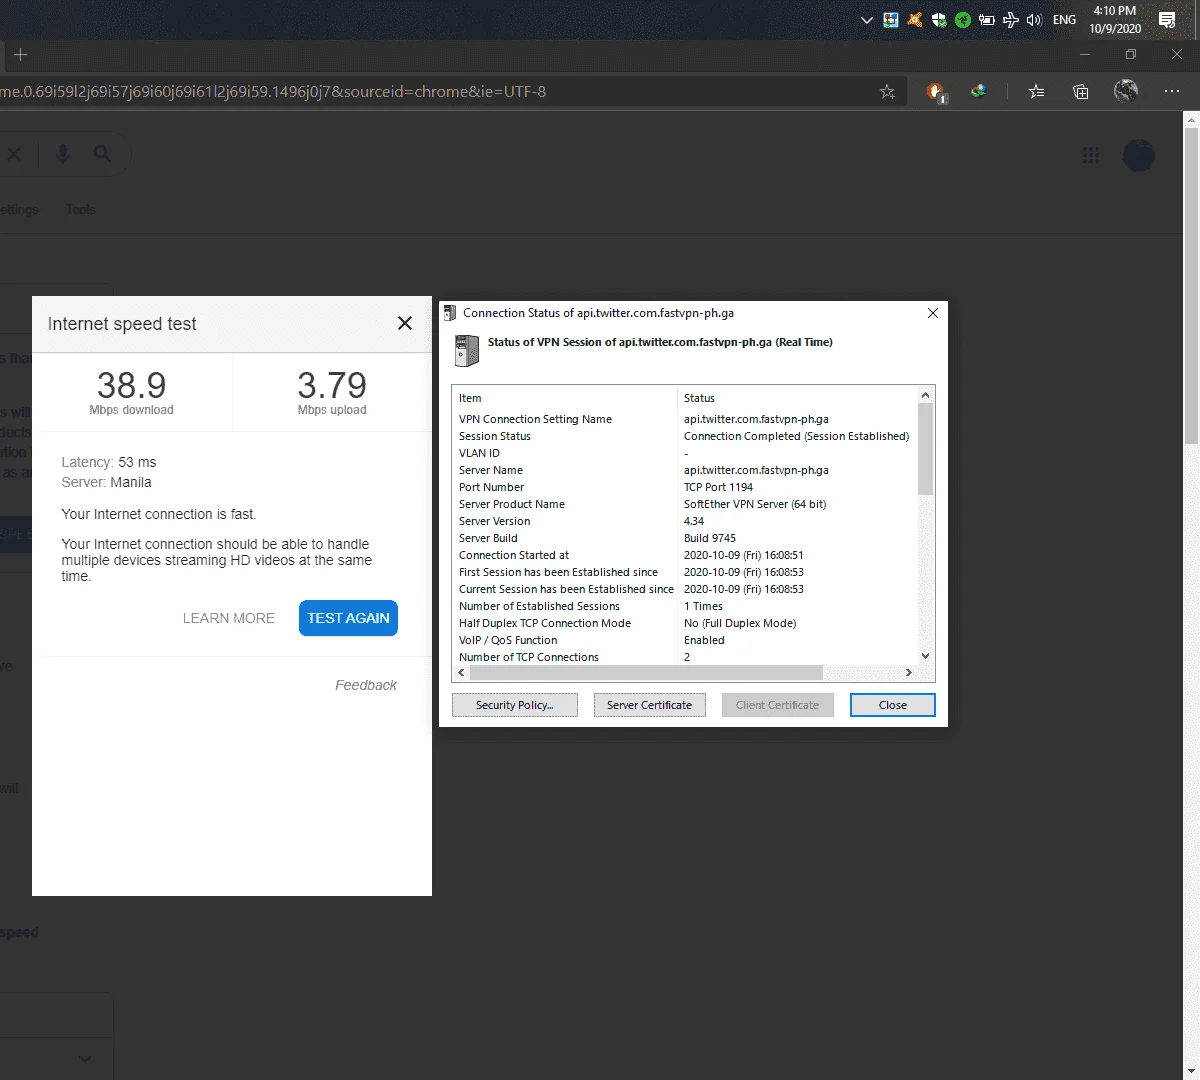
Task: Click scroll-right arrow of status list
Action: click(909, 673)
